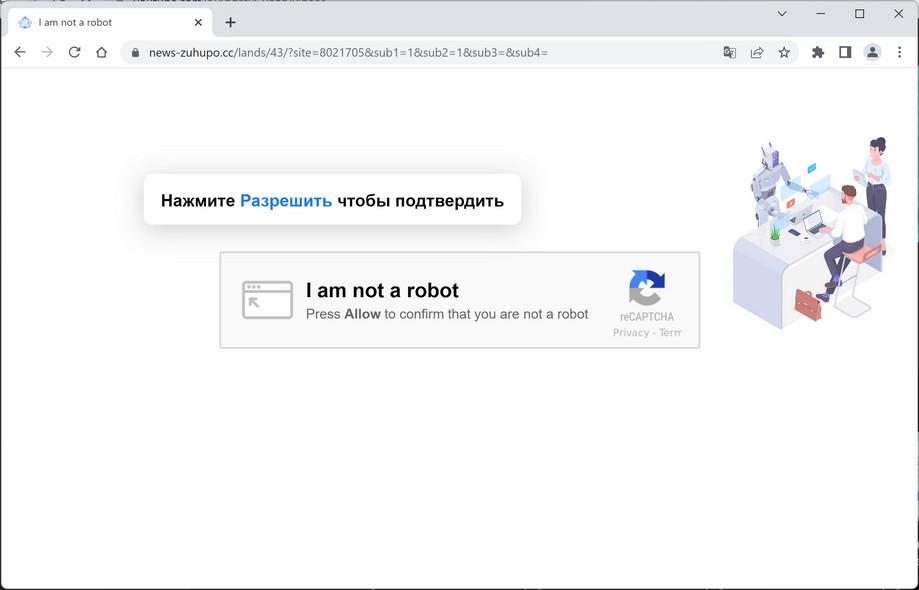Image resolution: width=919 pixels, height=590 pixels.
Task: Click the browser window icon in captcha box
Action: tap(267, 300)
